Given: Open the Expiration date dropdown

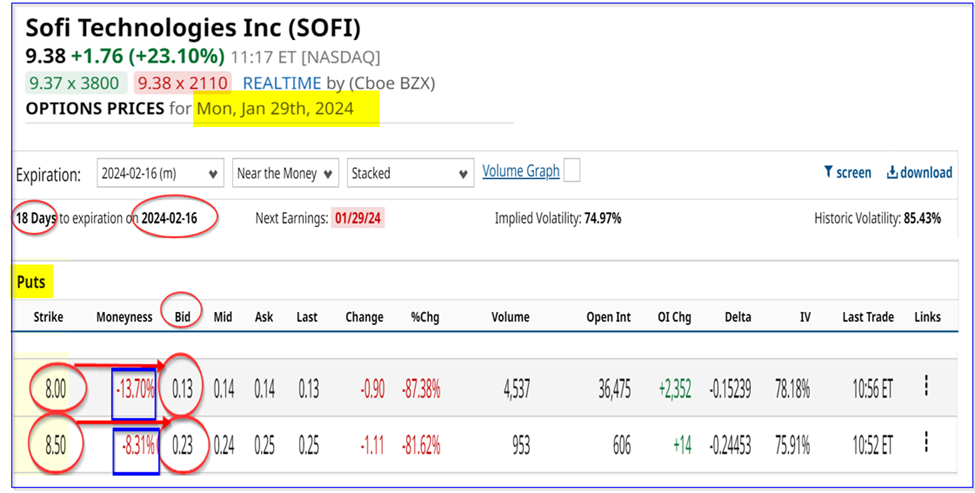Looking at the screenshot, I should pos(160,173).
